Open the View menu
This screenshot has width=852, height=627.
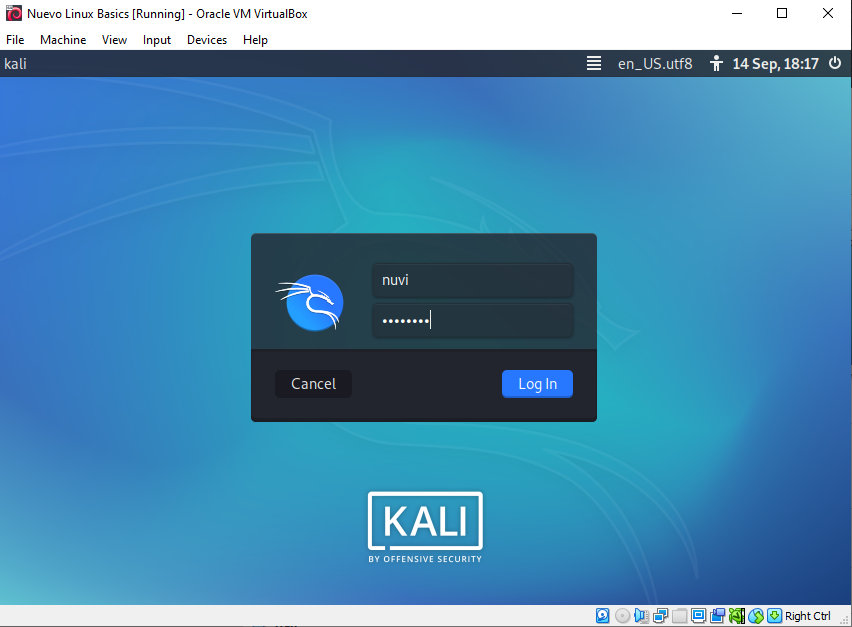coord(114,40)
